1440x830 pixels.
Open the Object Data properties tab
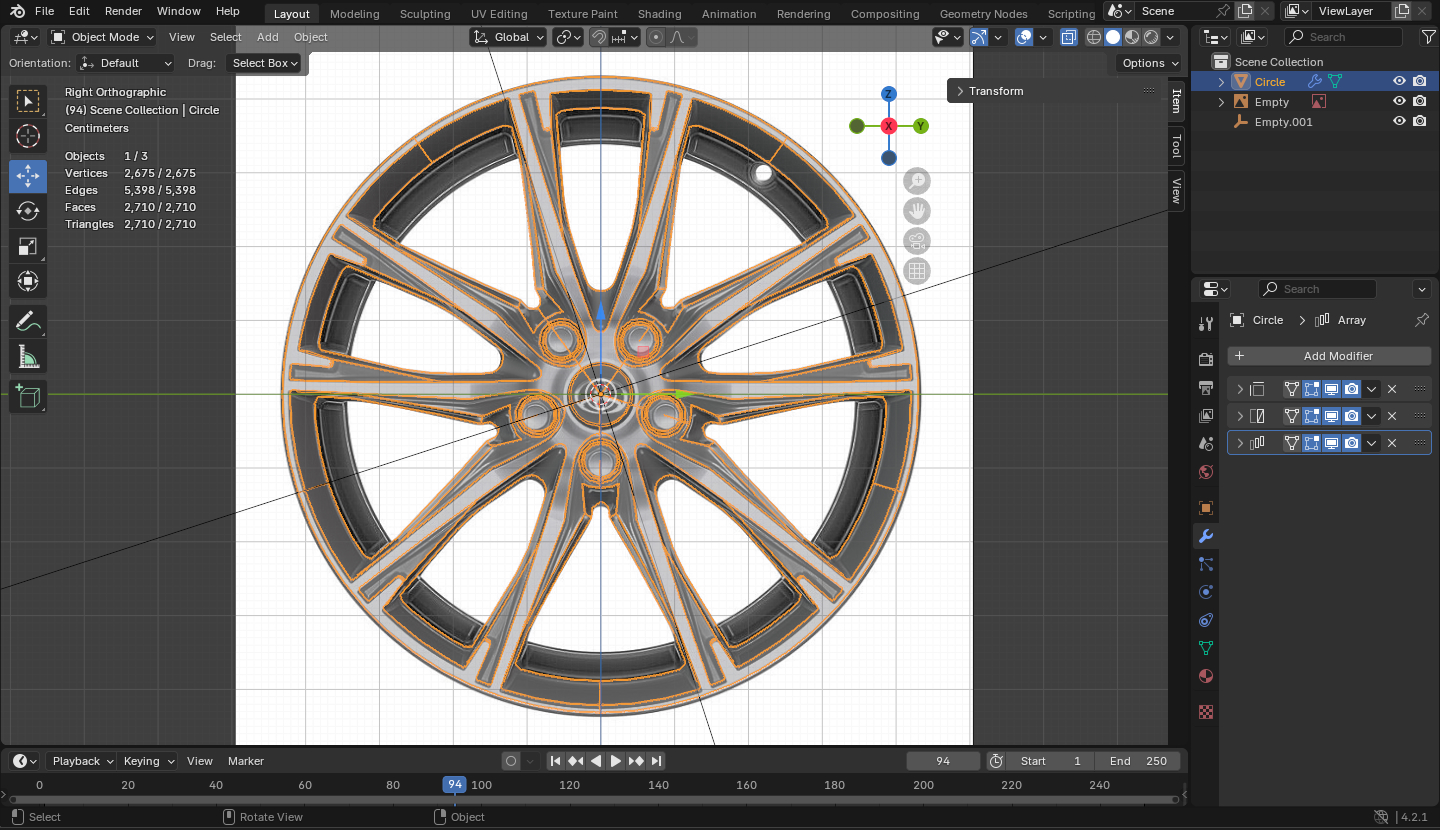tap(1206, 648)
